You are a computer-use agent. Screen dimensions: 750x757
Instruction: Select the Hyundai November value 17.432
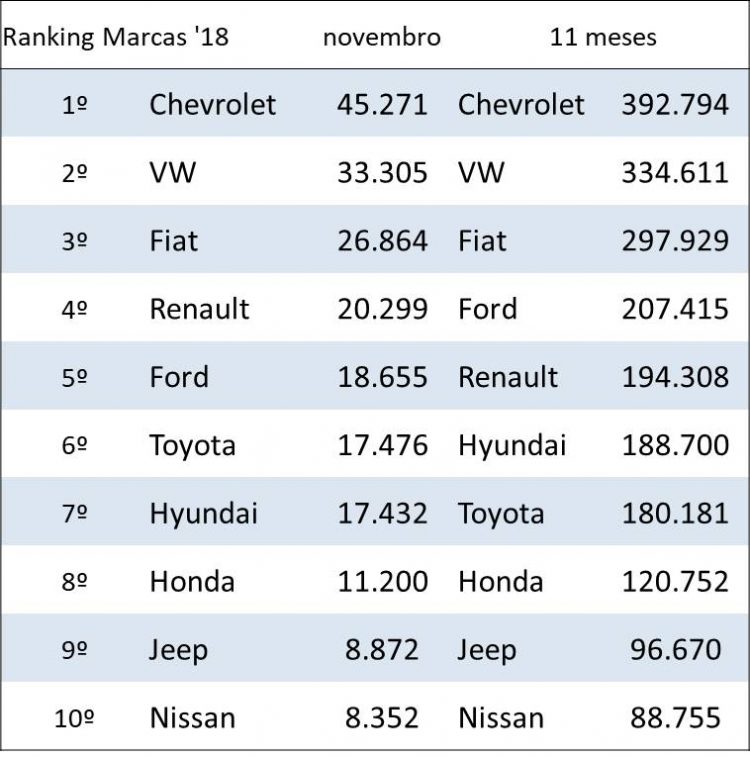point(382,513)
